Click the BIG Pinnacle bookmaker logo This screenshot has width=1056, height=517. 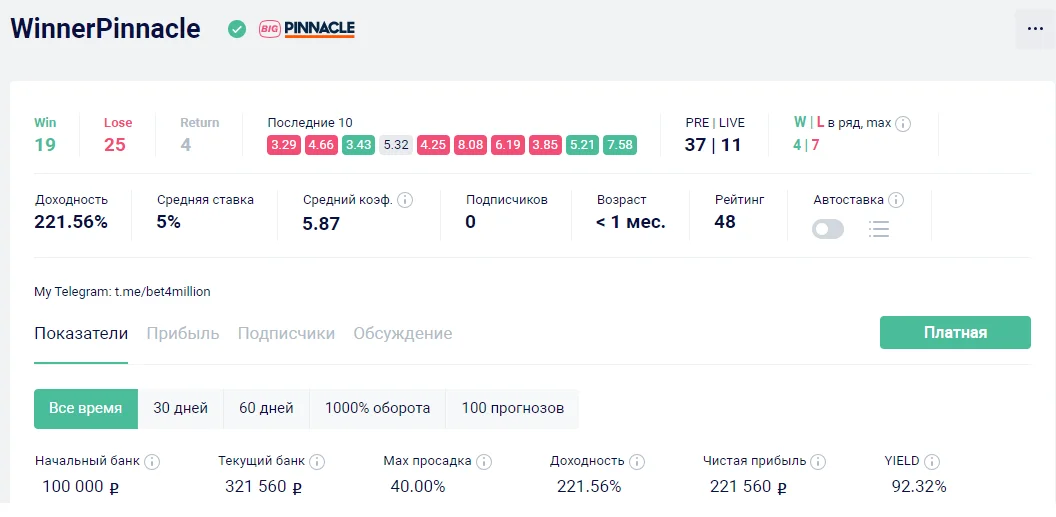coord(307,29)
